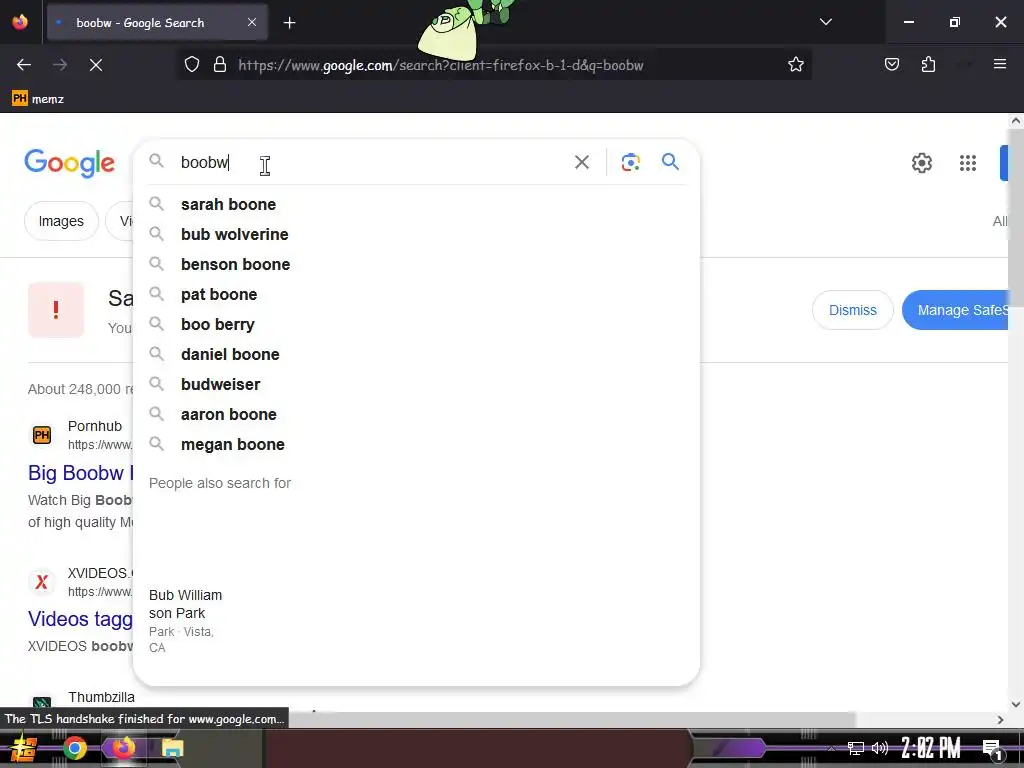Open tracking protection shield icon
The image size is (1024, 768).
click(x=191, y=65)
